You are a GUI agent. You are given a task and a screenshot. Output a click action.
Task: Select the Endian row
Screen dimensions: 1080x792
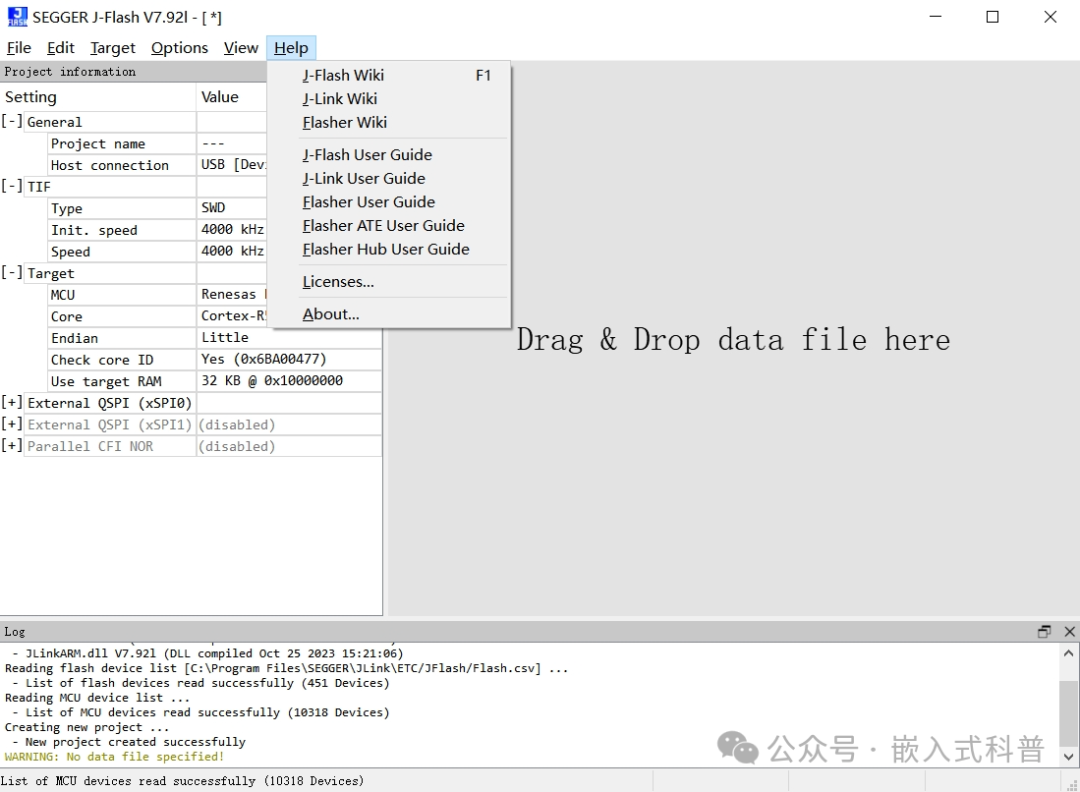coord(215,338)
